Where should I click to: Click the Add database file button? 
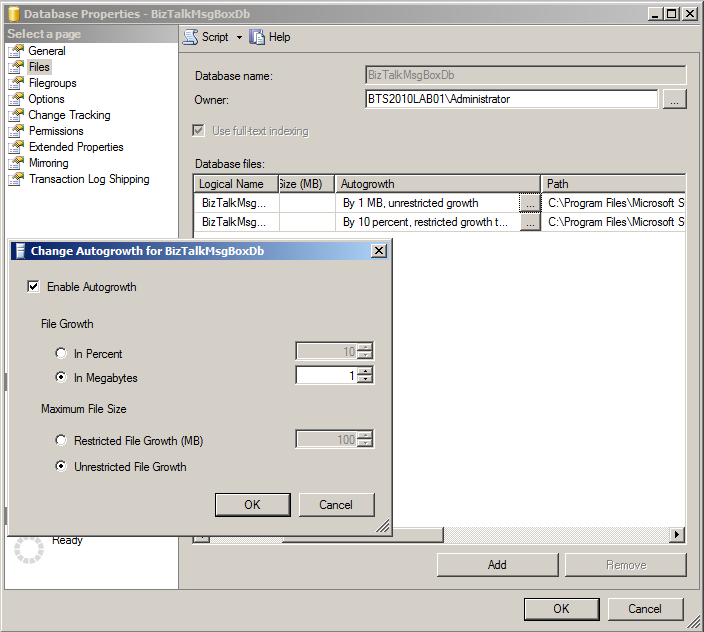click(497, 565)
